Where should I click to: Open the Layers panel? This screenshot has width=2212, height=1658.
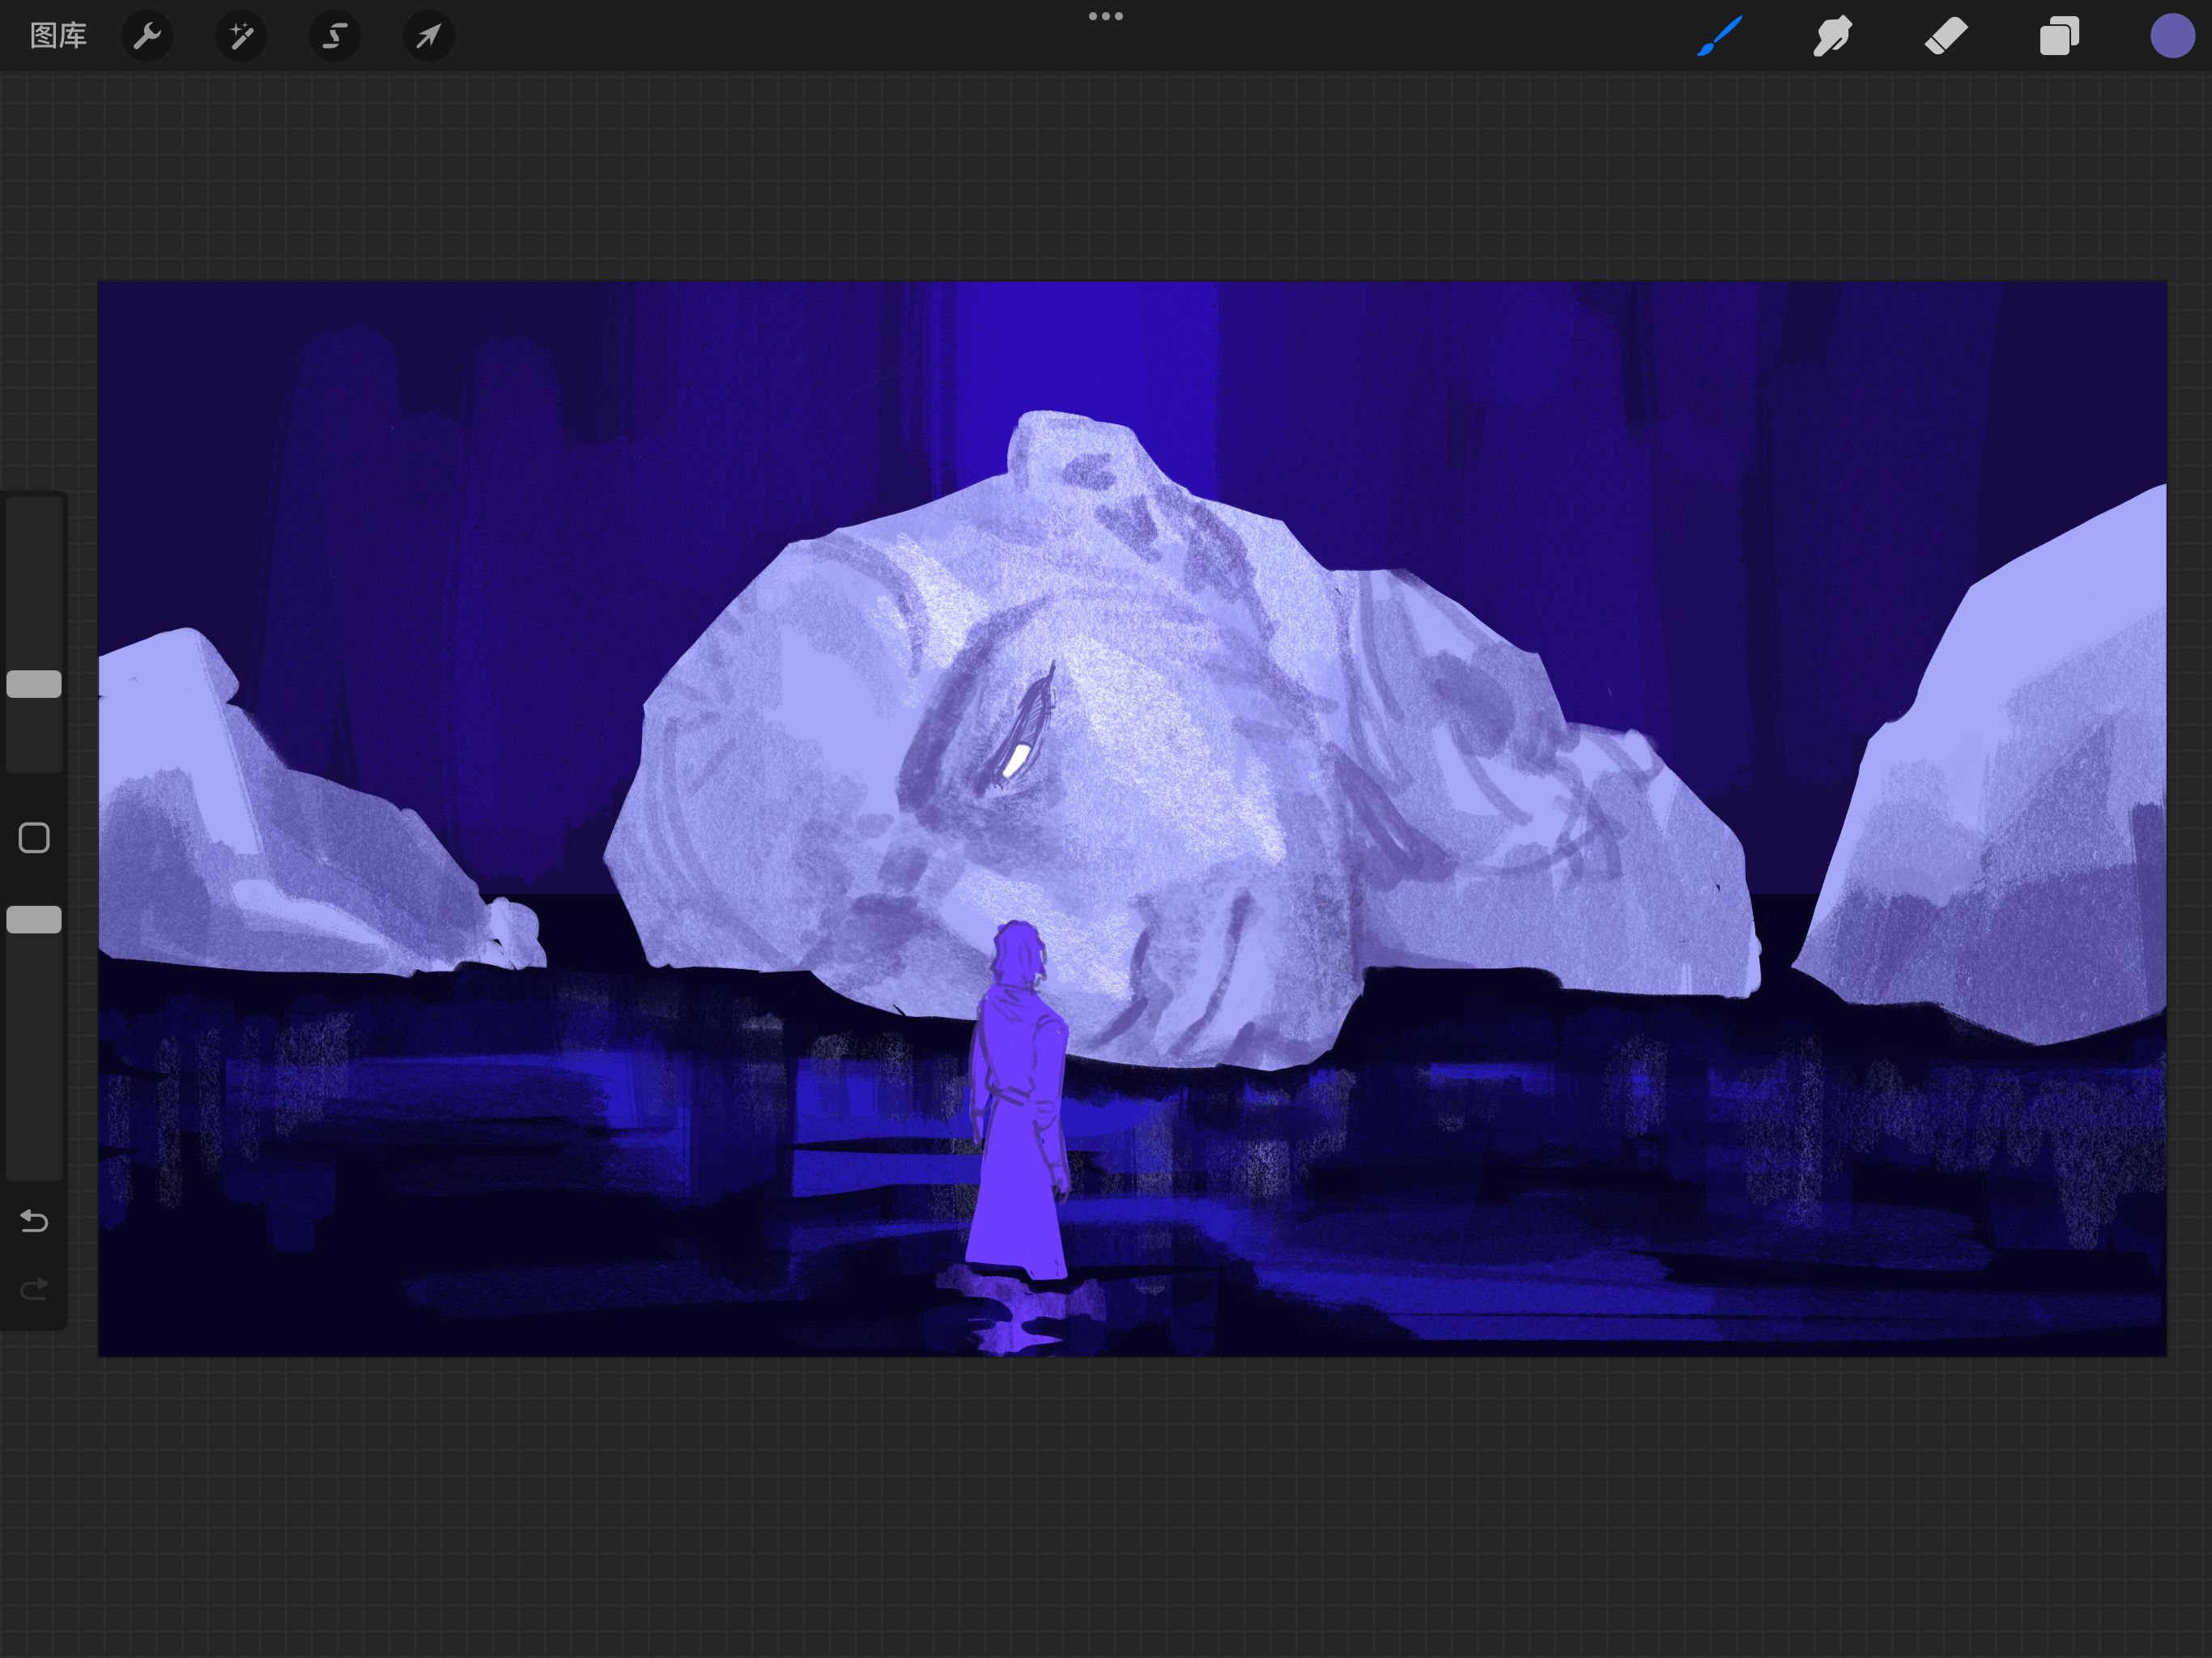(2059, 36)
